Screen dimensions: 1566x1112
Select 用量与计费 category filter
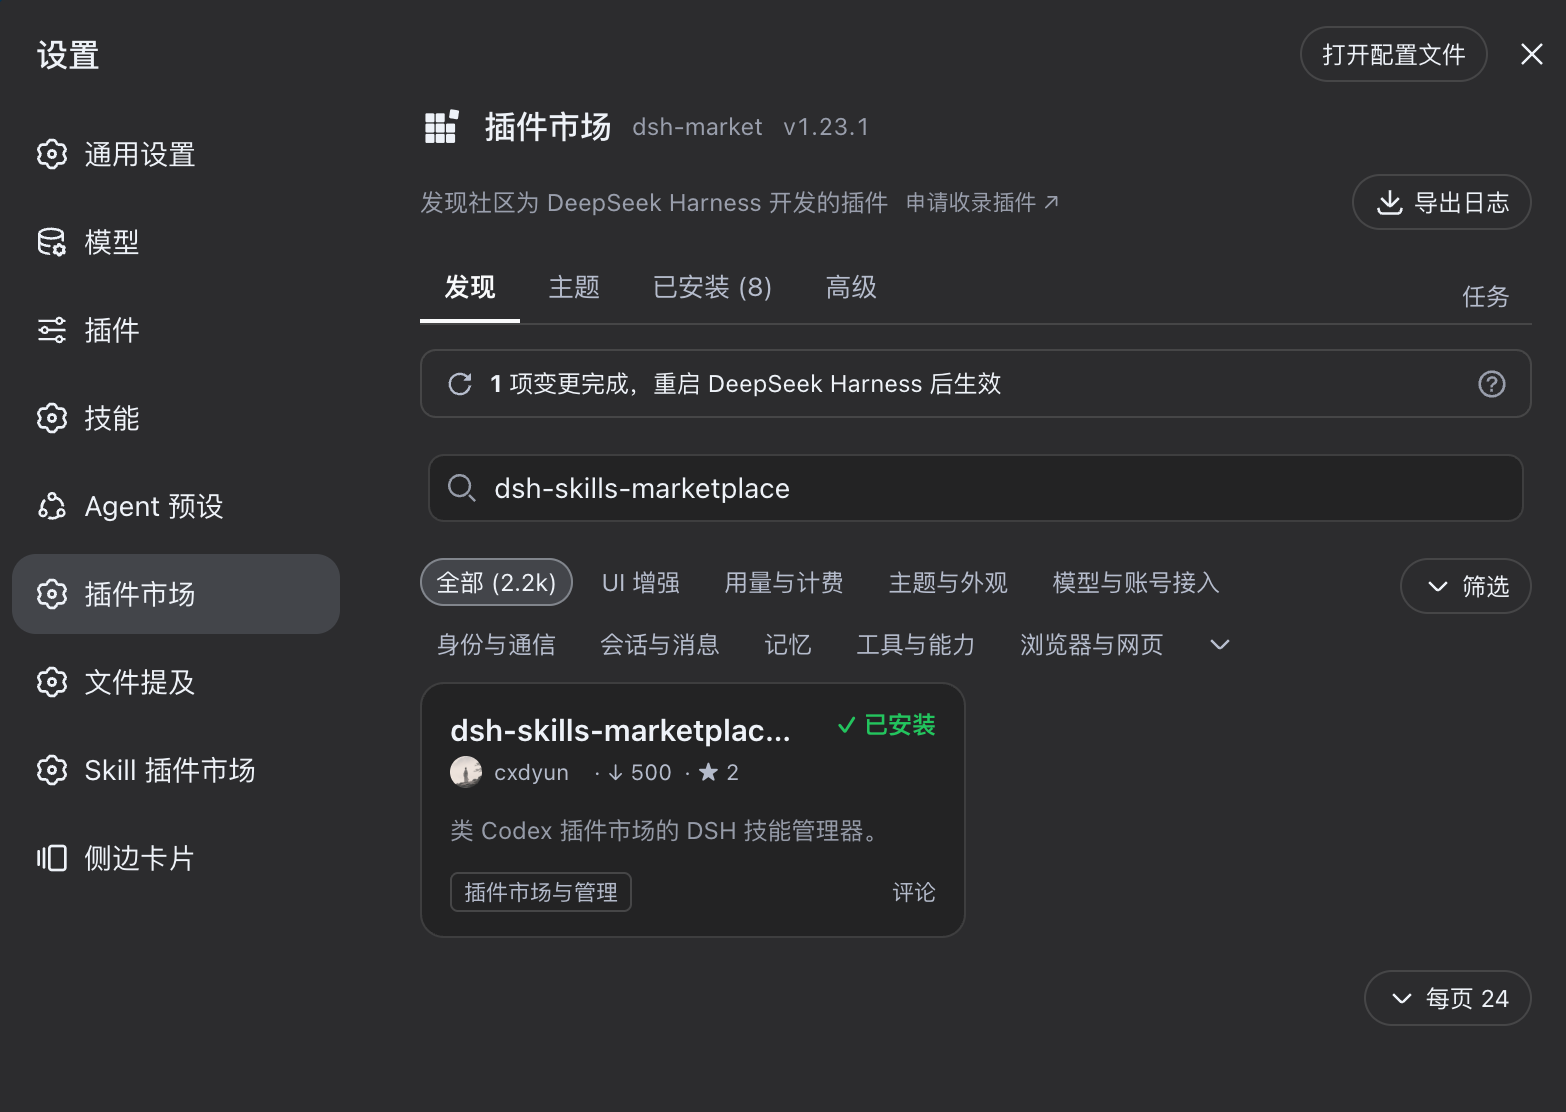(x=784, y=583)
